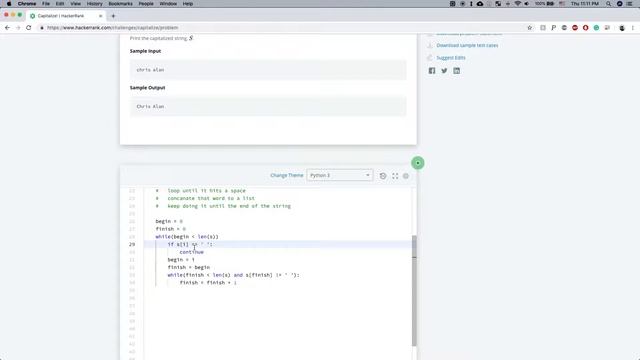The height and width of the screenshot is (360, 640).
Task: Click code line 'finish = begin'
Action: [x=189, y=267]
